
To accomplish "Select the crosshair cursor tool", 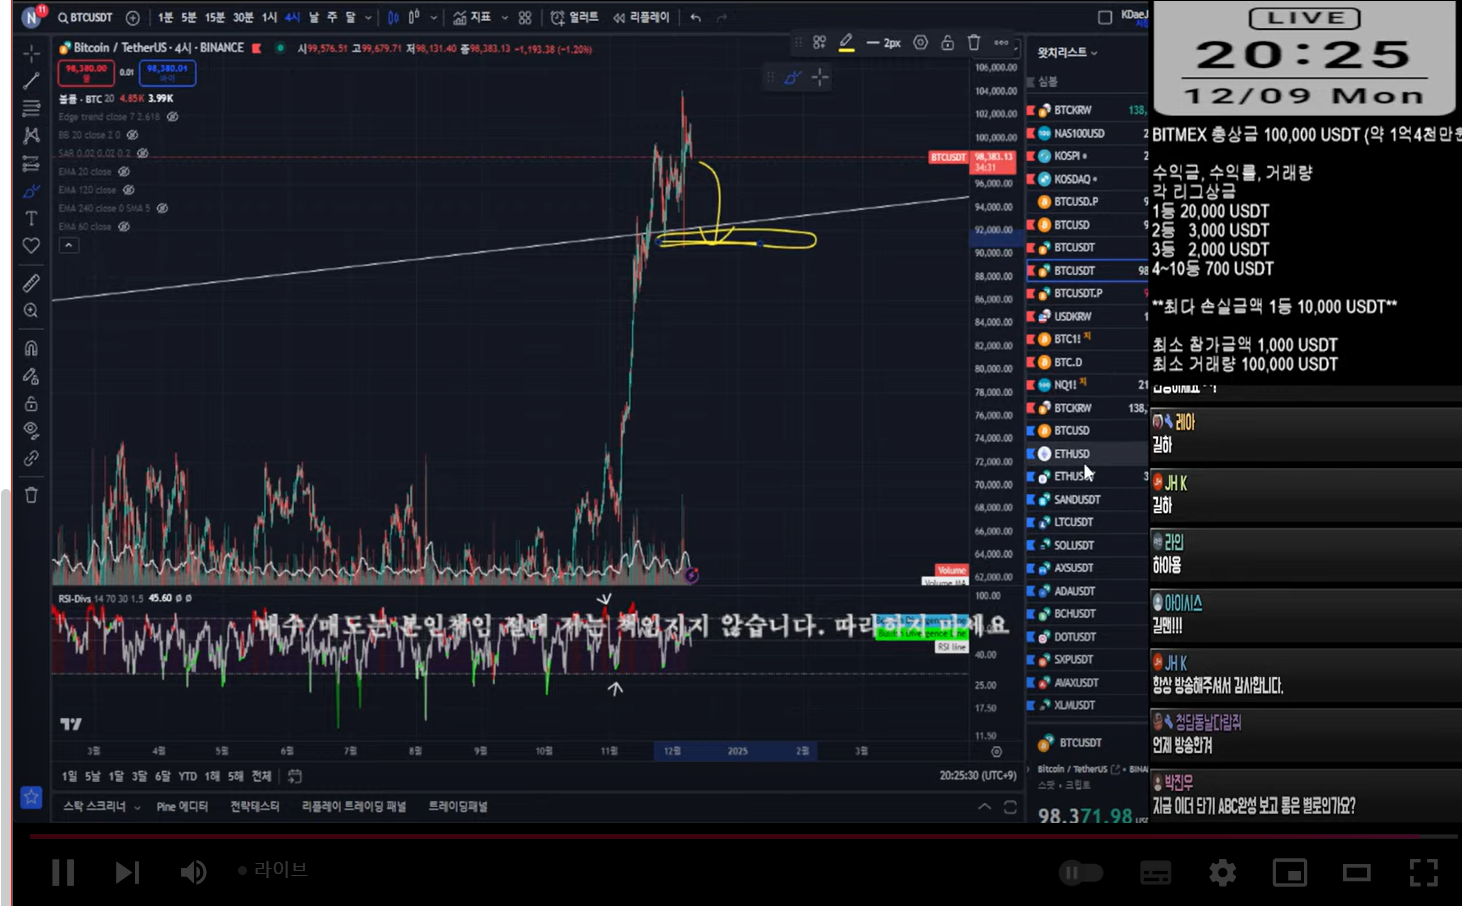I will tap(31, 53).
